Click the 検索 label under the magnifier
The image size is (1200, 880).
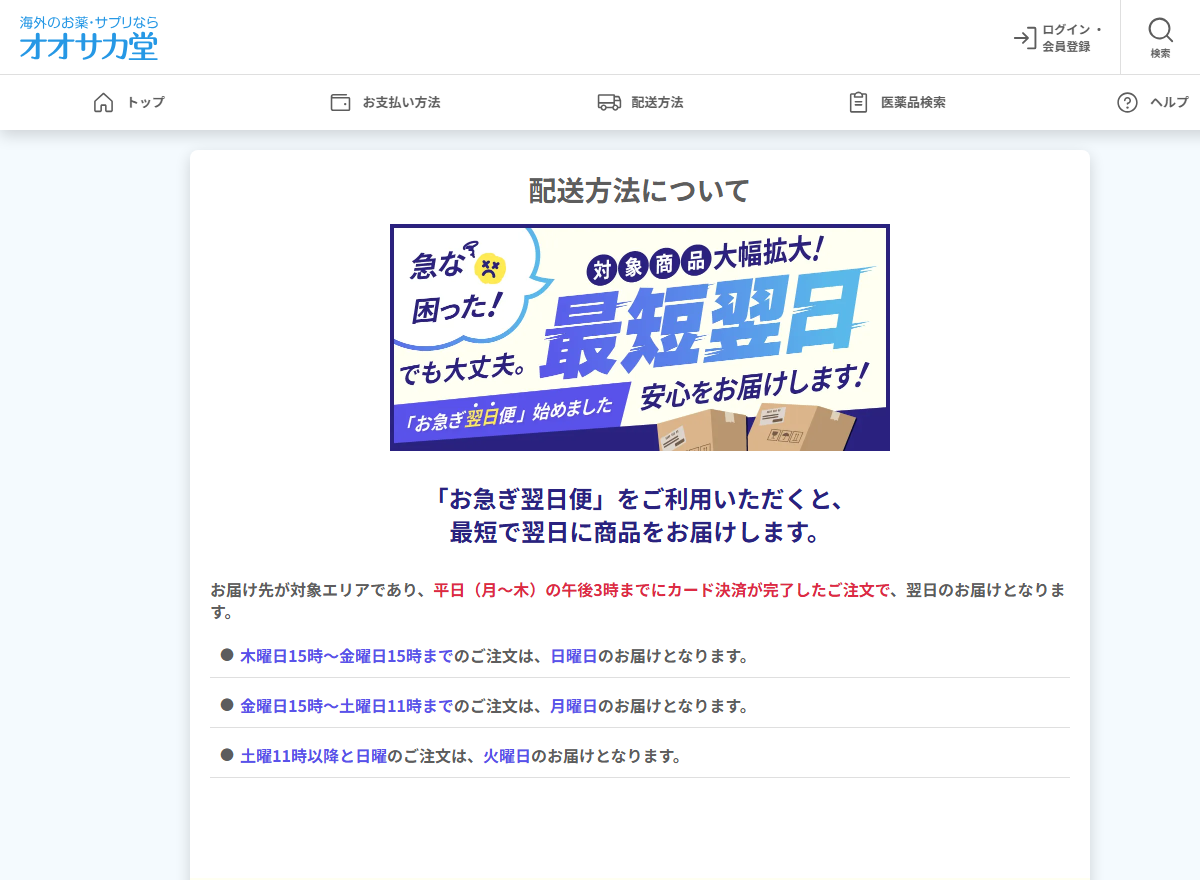point(1160,54)
